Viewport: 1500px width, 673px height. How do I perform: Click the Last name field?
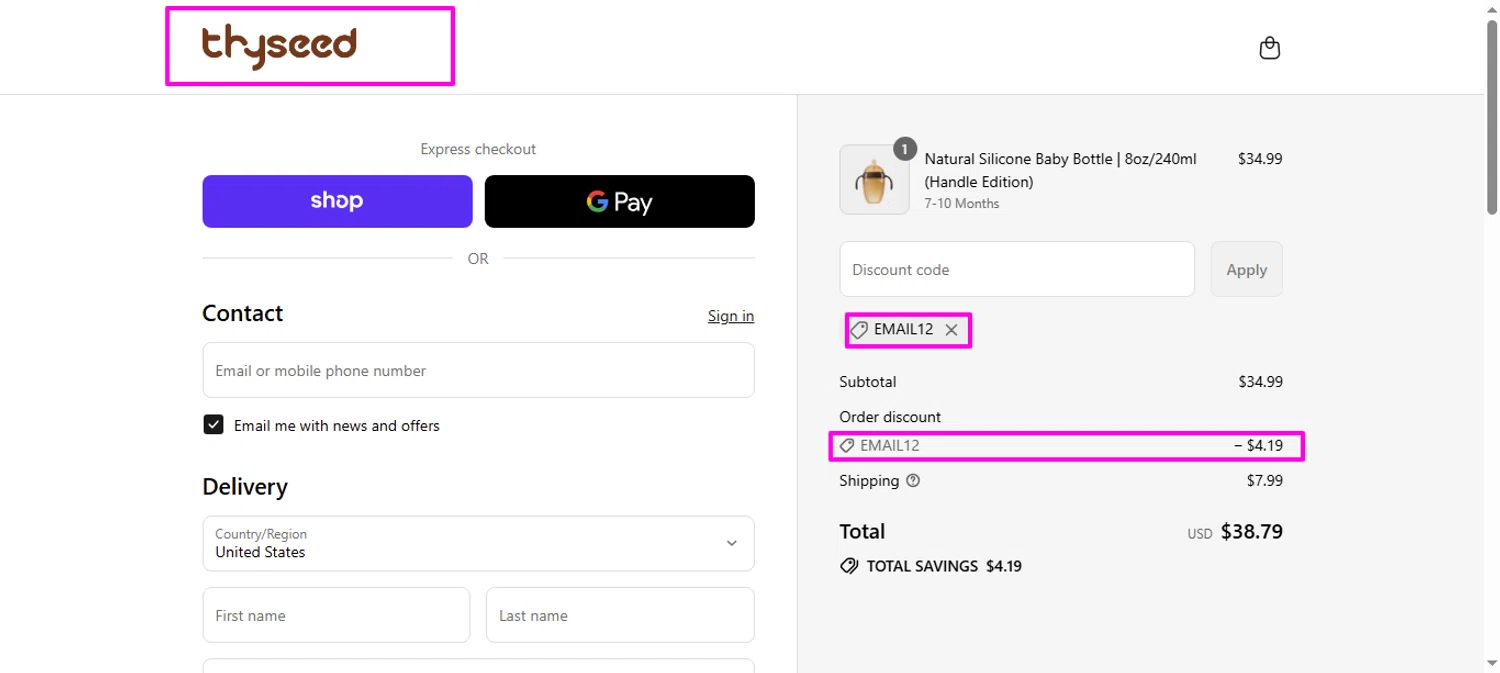click(620, 615)
